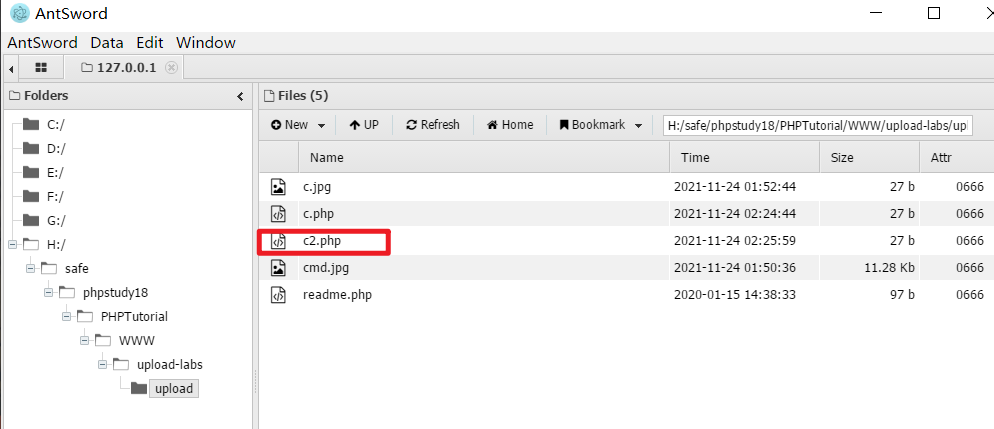The image size is (994, 429).
Task: Collapse the Folders panel with its chevron
Action: pyautogui.click(x=240, y=96)
